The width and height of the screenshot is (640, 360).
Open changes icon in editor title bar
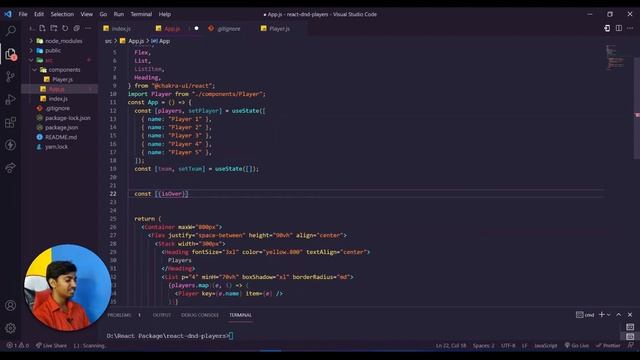(x=607, y=28)
